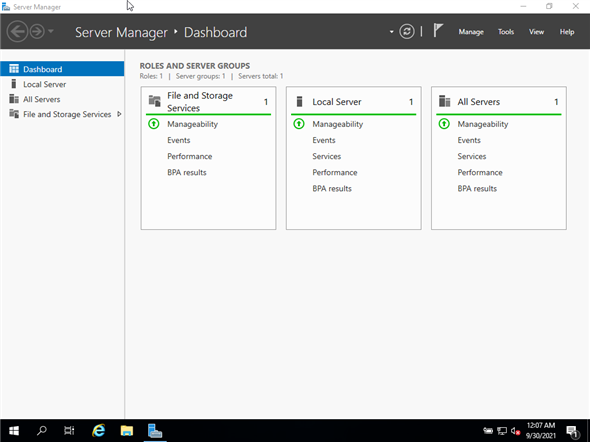Select All Servers in the sidebar
The width and height of the screenshot is (590, 442).
pos(62,99)
